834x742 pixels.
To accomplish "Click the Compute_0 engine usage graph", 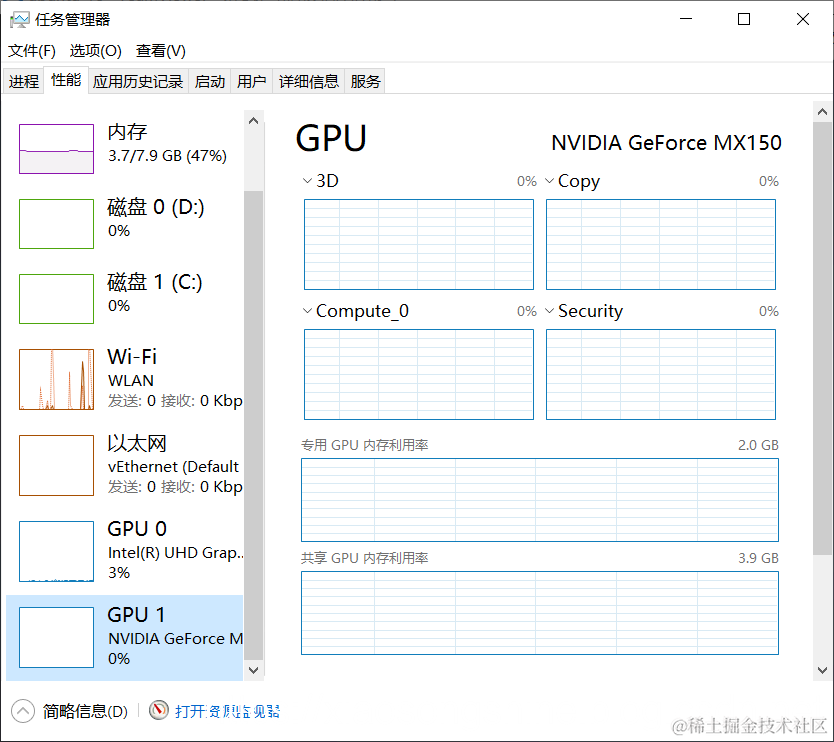I will tap(419, 374).
